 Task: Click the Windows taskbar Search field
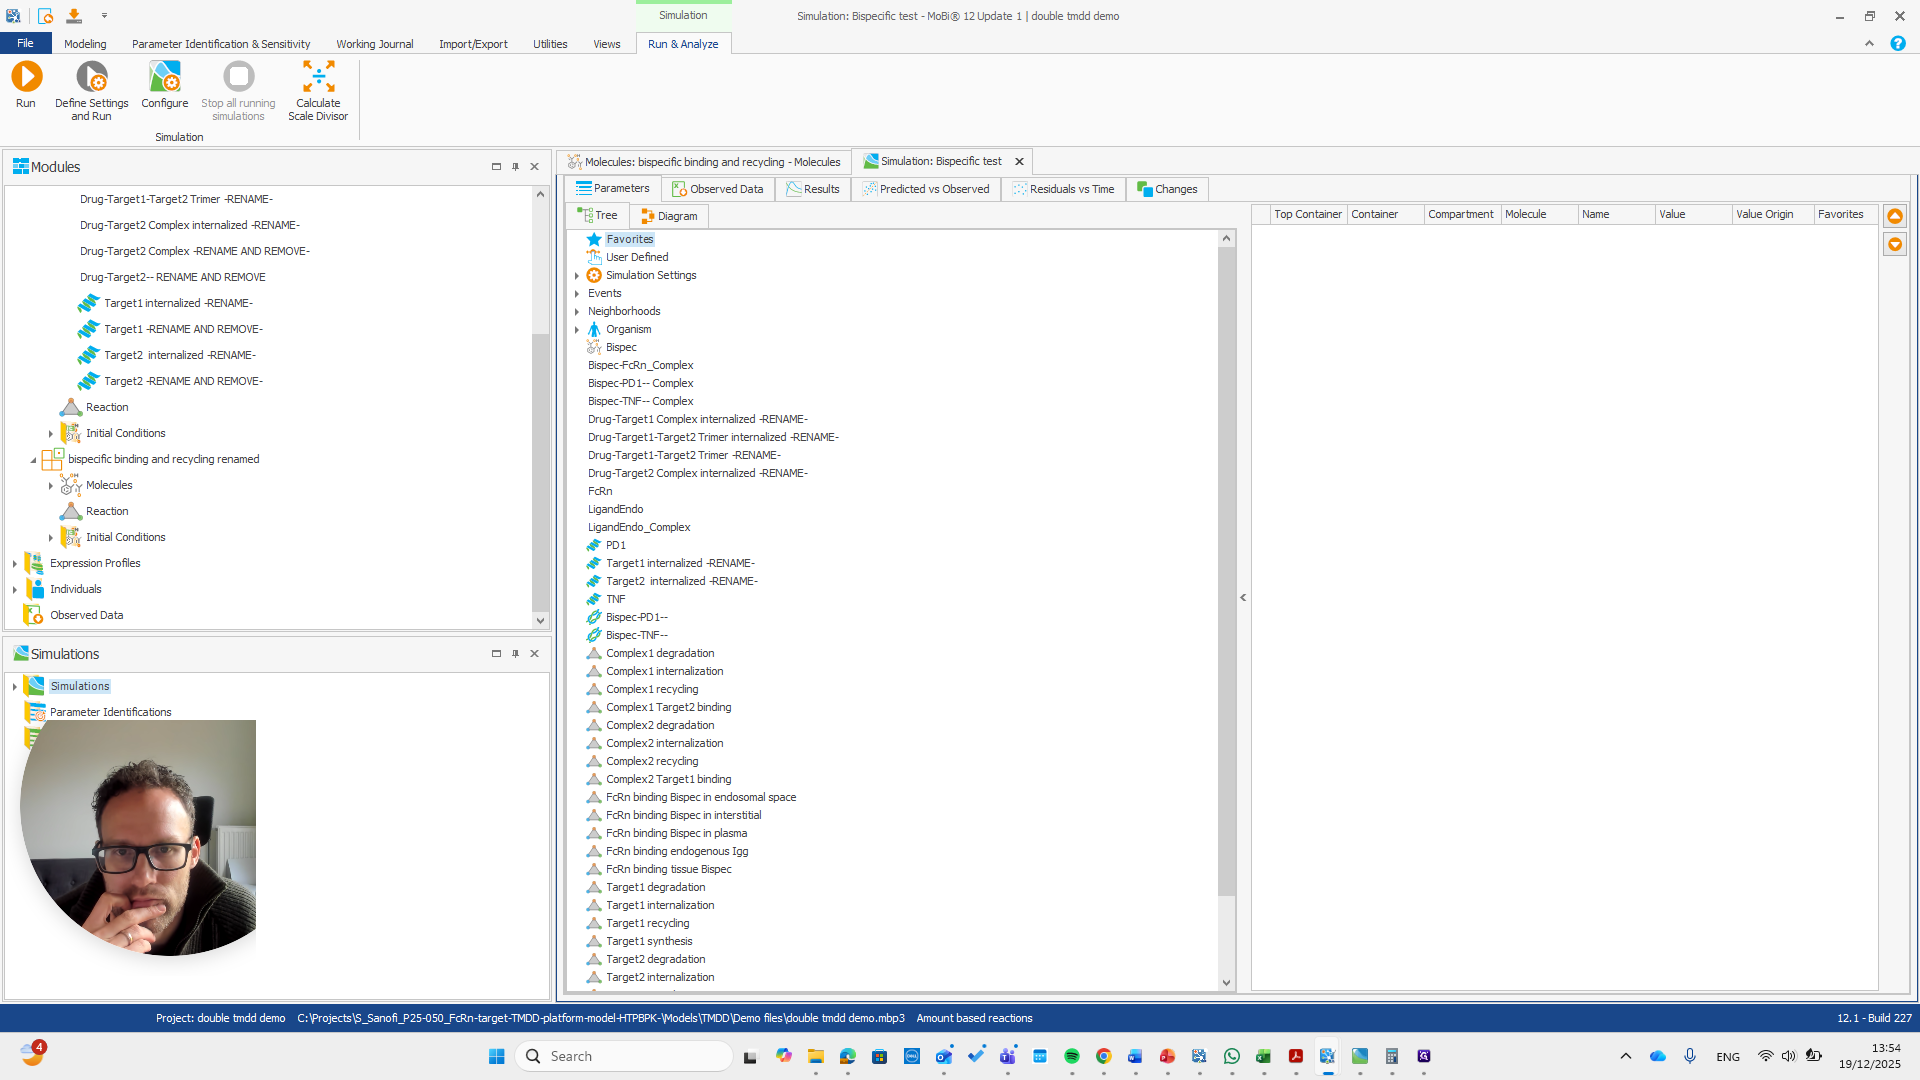click(625, 1056)
